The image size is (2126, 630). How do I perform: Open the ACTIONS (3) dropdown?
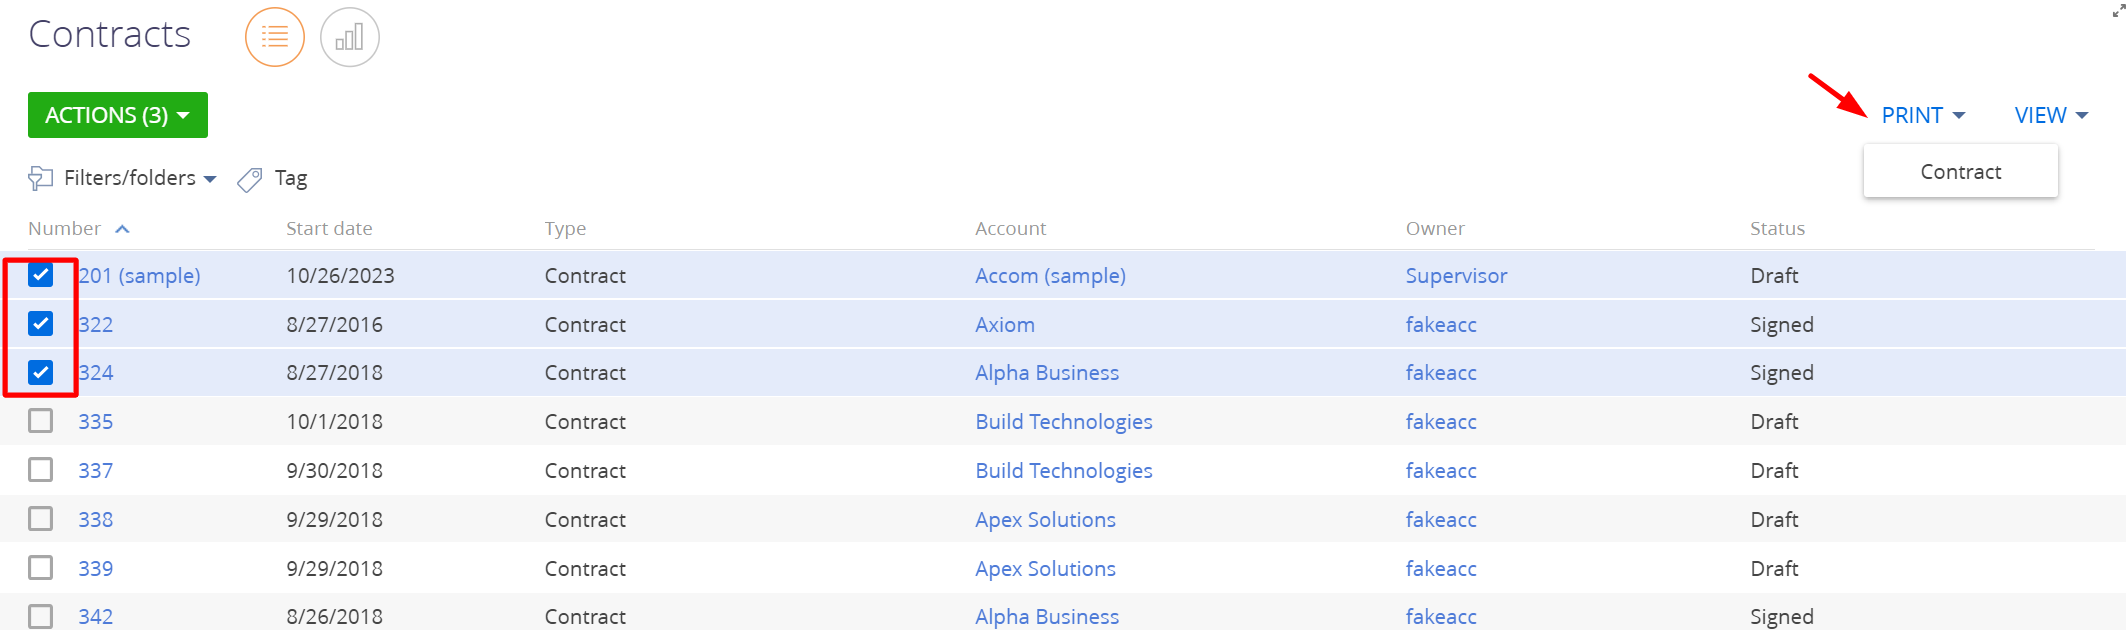coord(118,115)
